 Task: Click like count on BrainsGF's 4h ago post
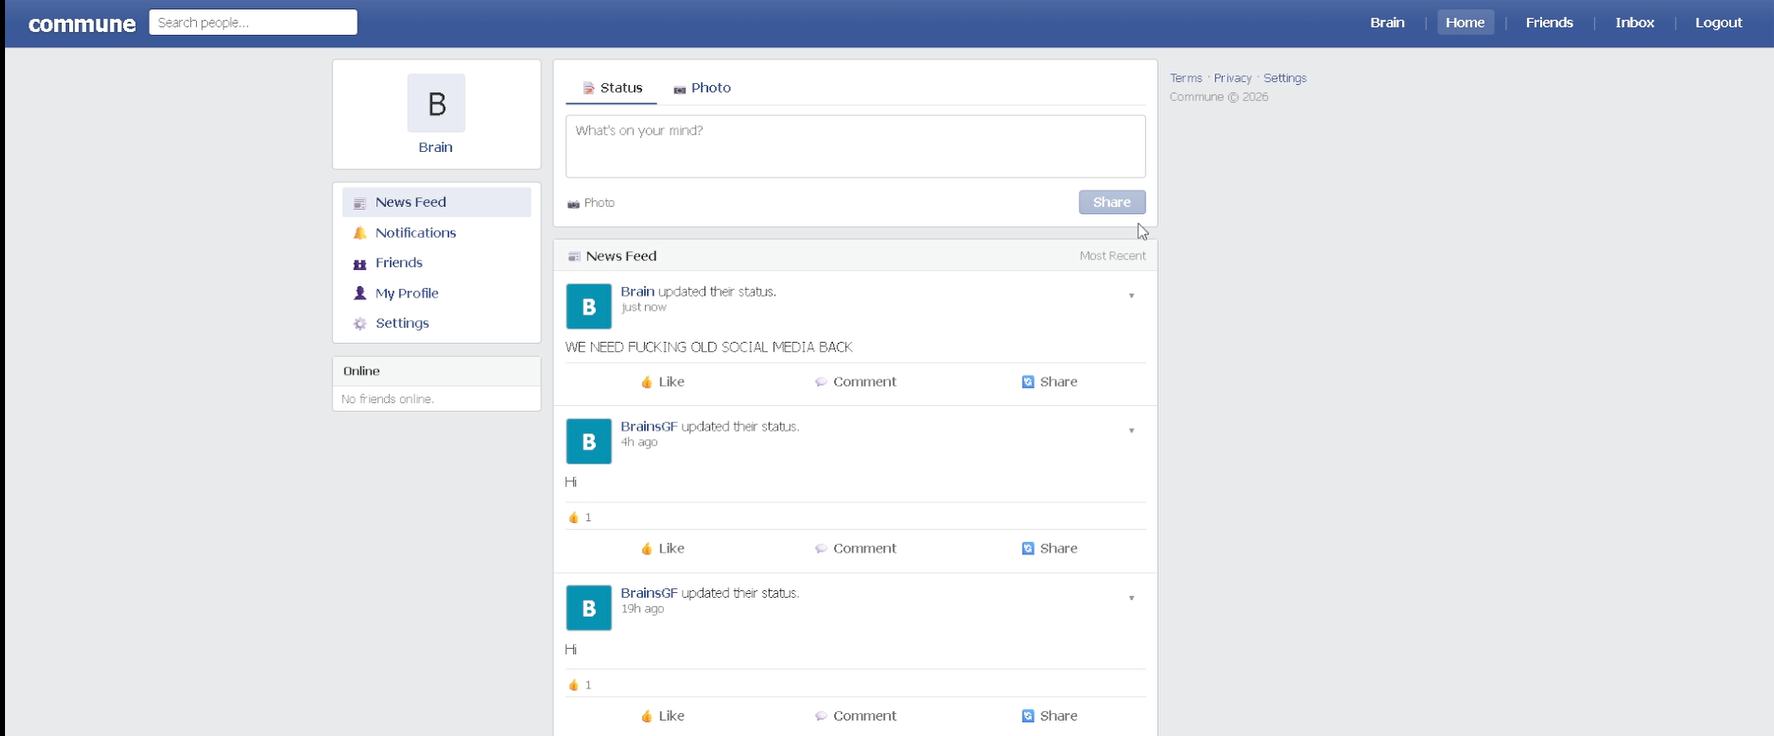(x=580, y=517)
